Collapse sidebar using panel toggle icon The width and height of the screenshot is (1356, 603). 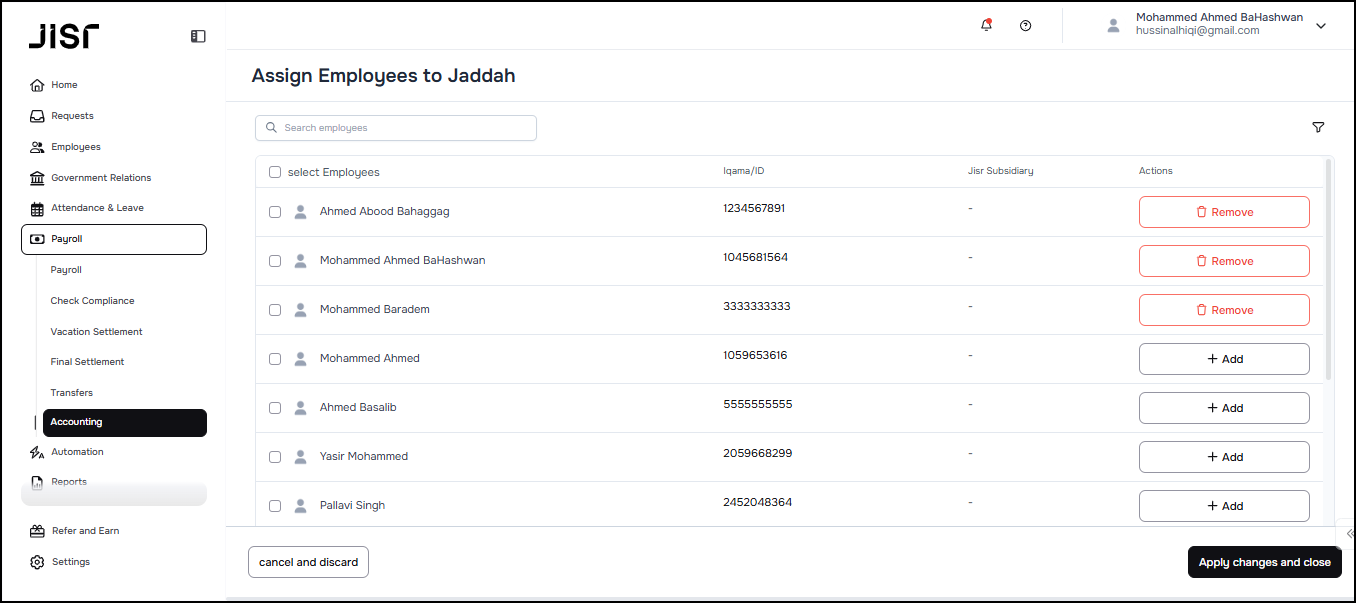coord(198,36)
